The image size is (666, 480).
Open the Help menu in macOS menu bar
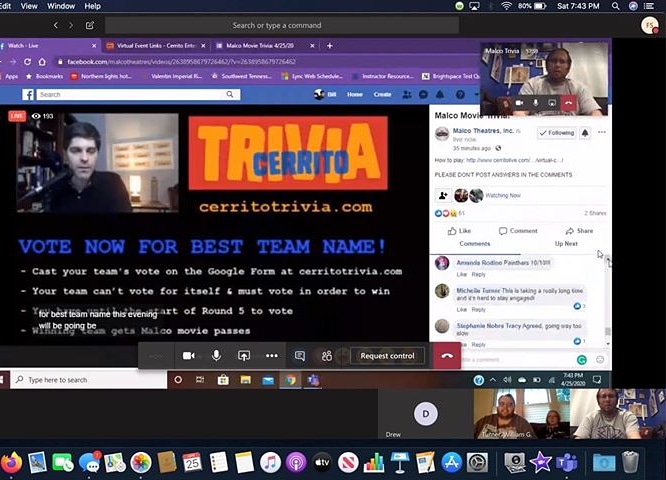tap(93, 6)
